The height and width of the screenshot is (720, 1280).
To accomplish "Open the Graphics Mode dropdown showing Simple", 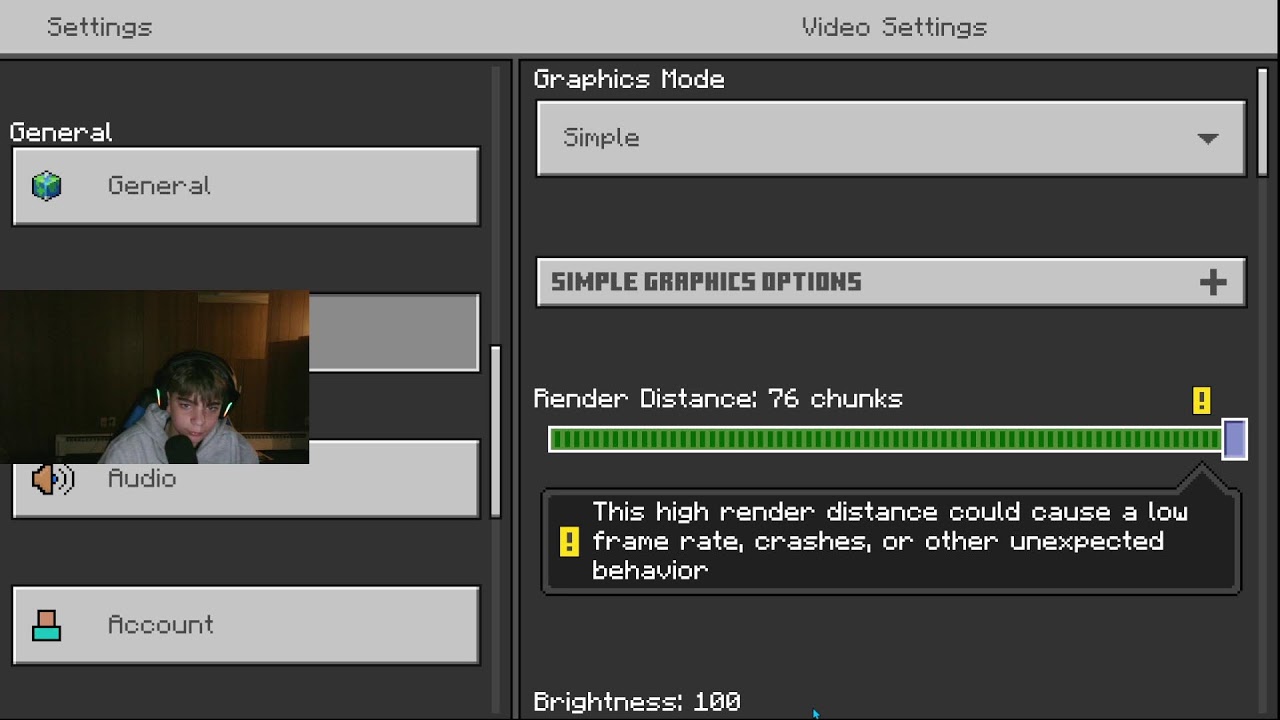I will click(891, 138).
